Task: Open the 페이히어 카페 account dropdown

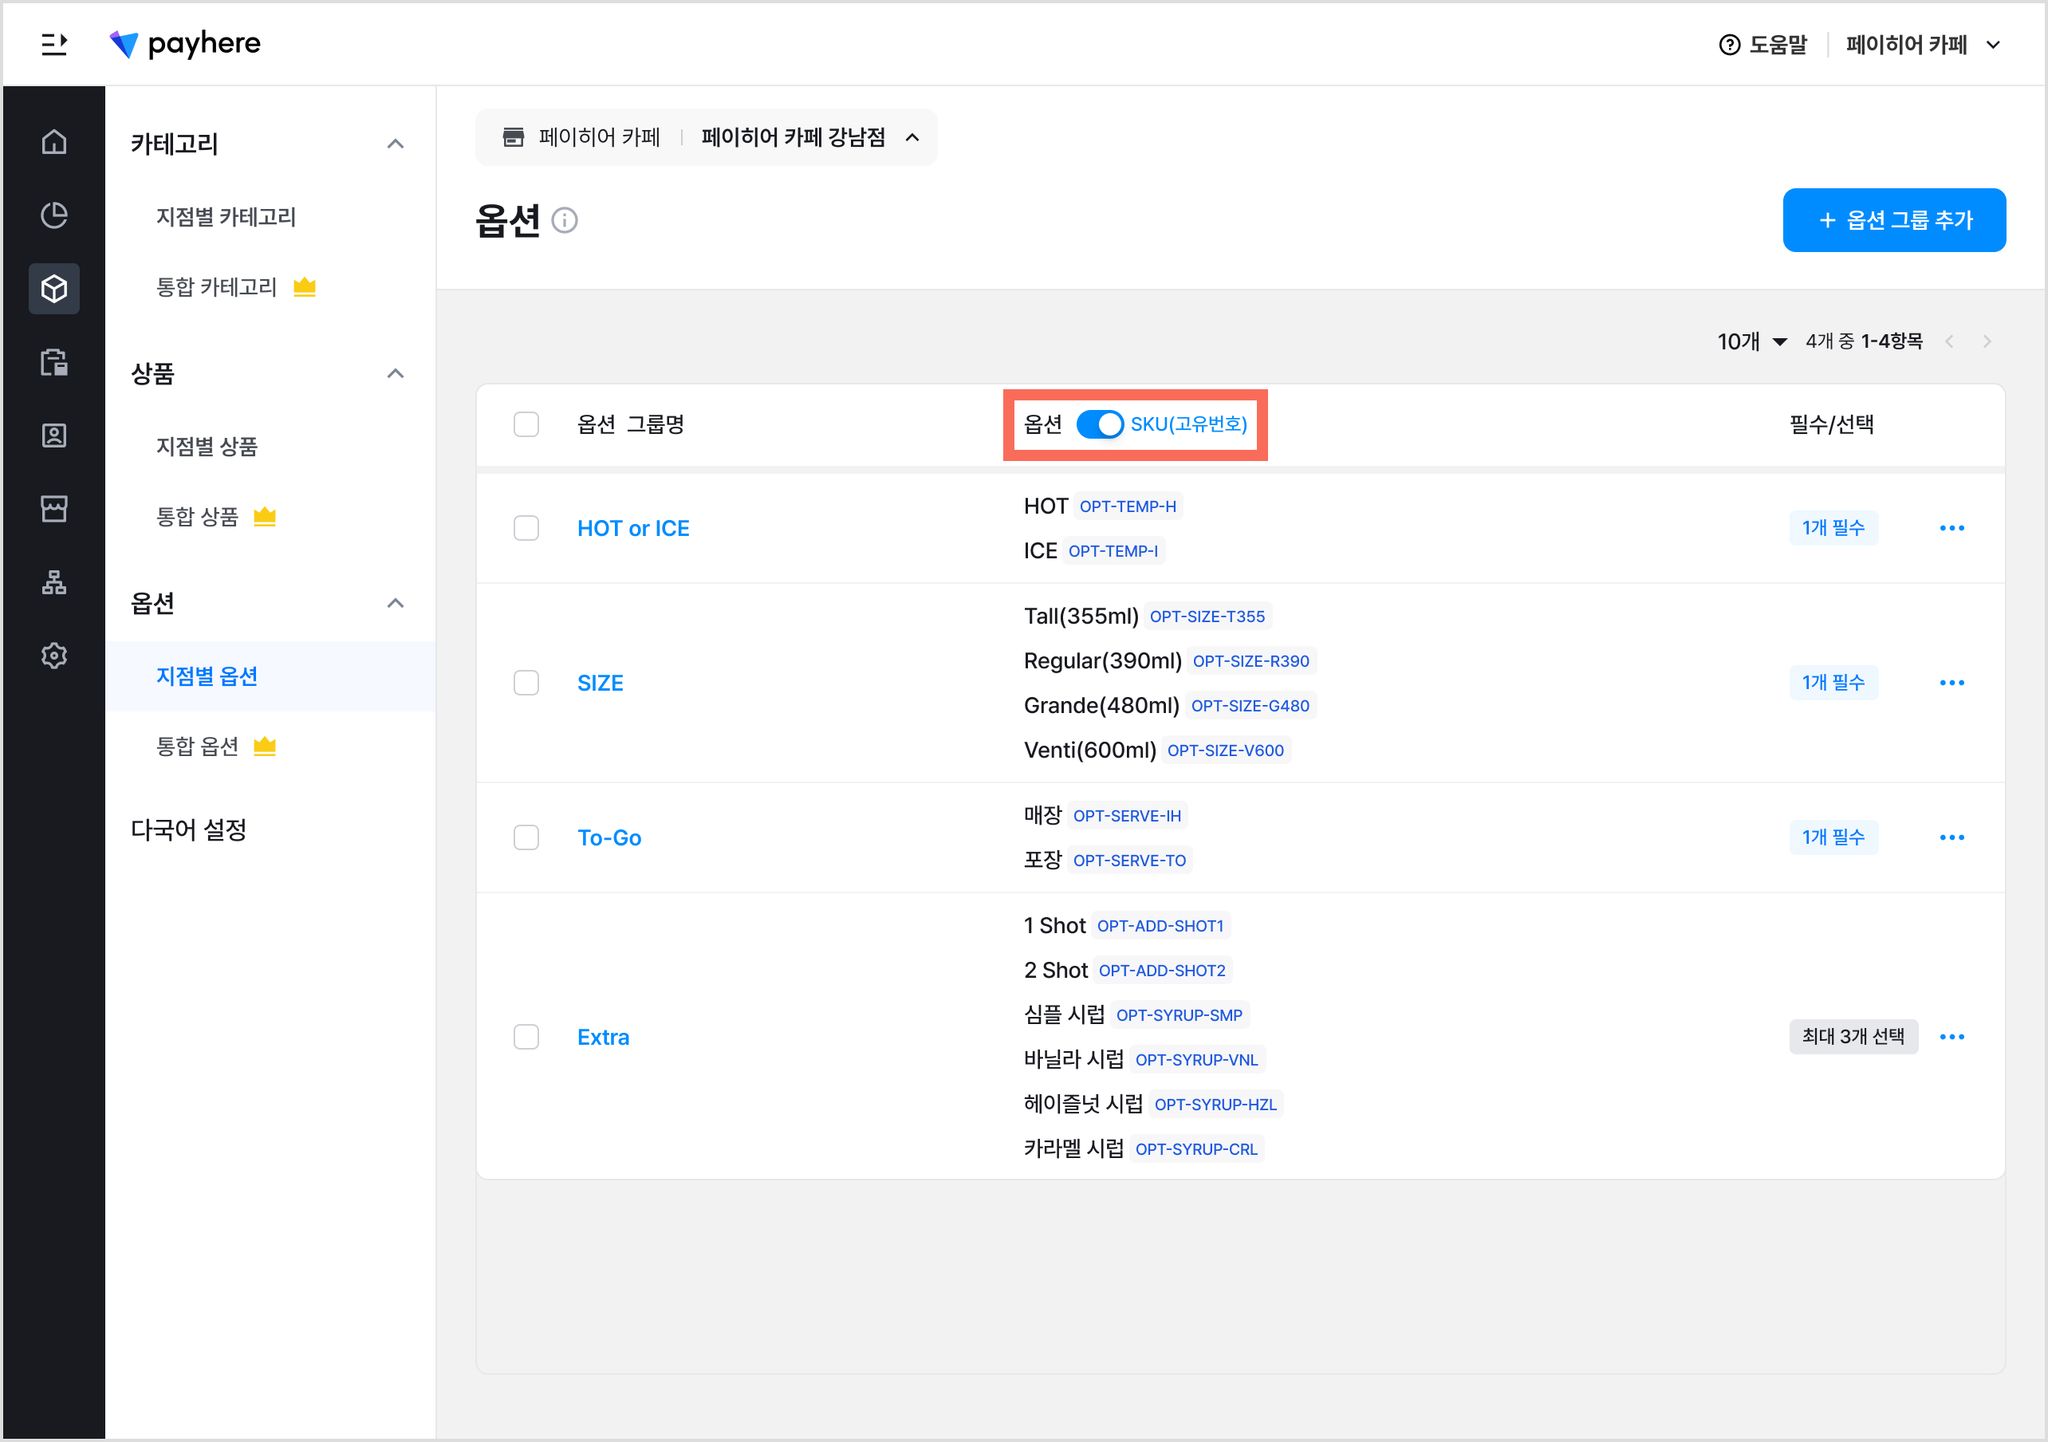Action: (x=1923, y=45)
